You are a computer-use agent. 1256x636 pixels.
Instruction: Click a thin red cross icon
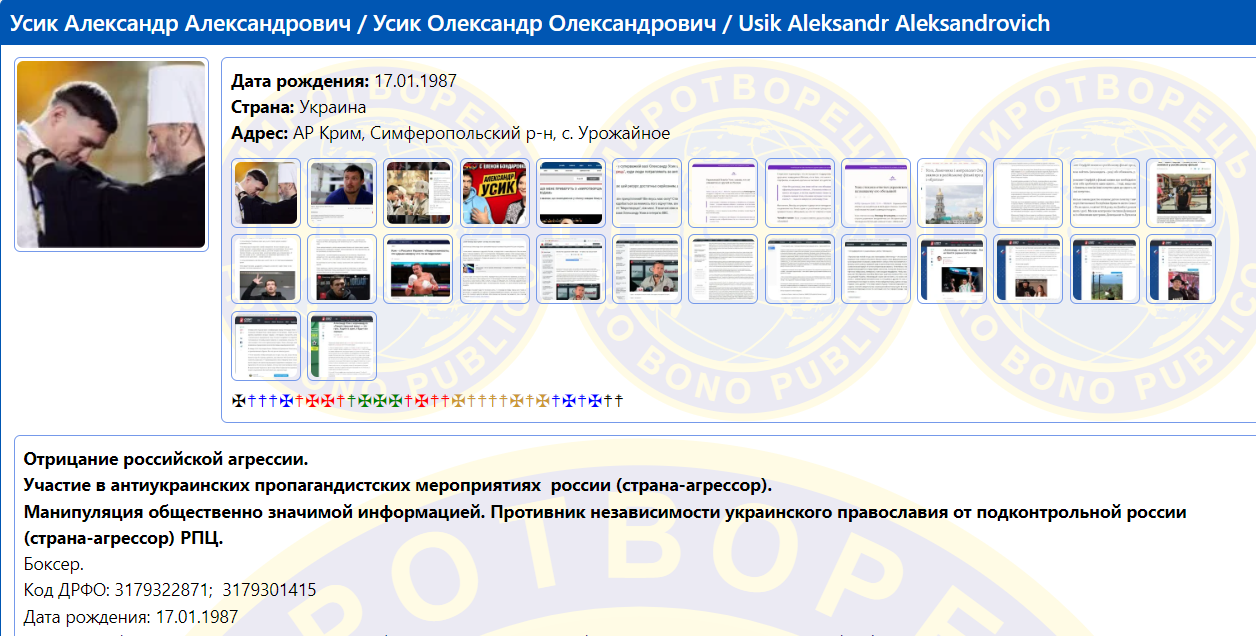298,398
